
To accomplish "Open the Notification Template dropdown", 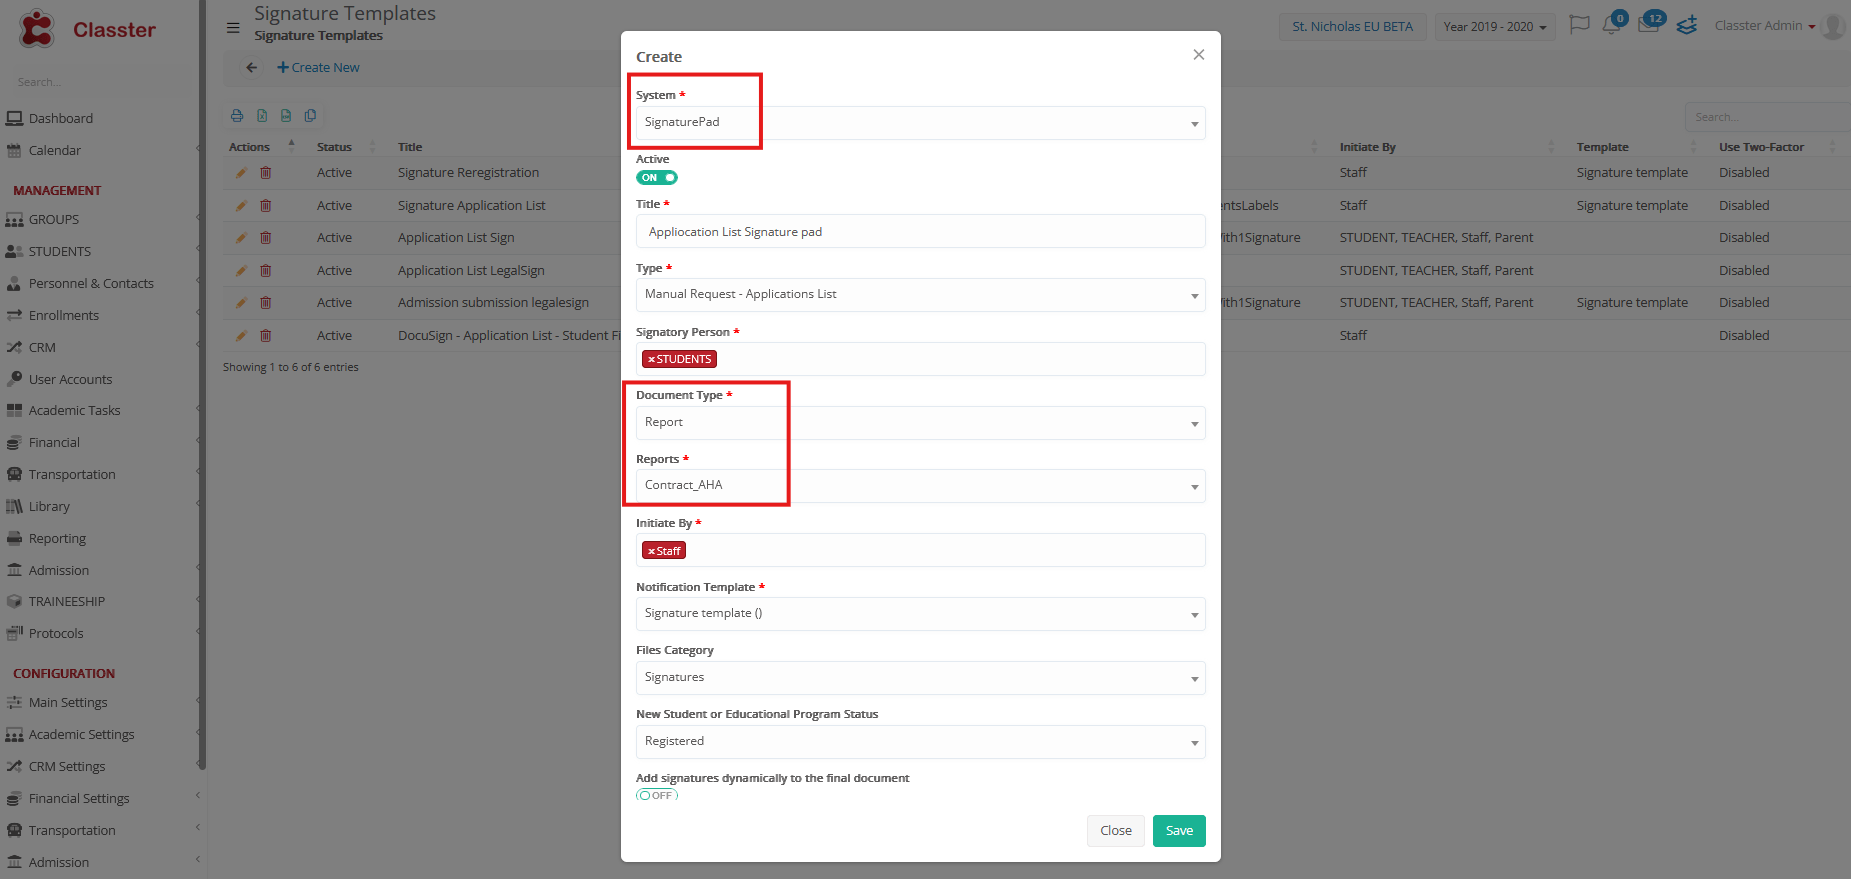I will click(920, 614).
